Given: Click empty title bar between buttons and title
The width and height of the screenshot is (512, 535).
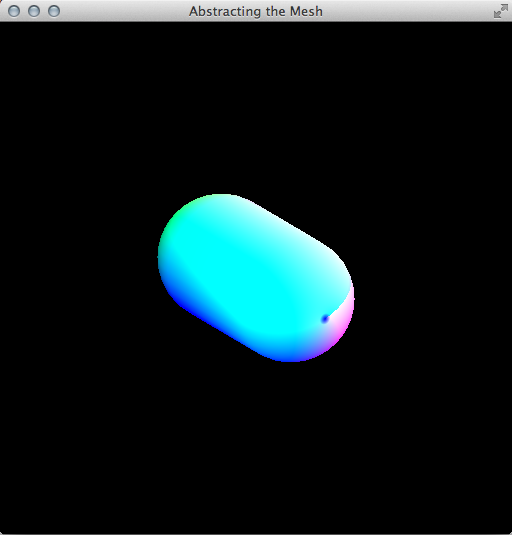Looking at the screenshot, I should pyautogui.click(x=125, y=11).
